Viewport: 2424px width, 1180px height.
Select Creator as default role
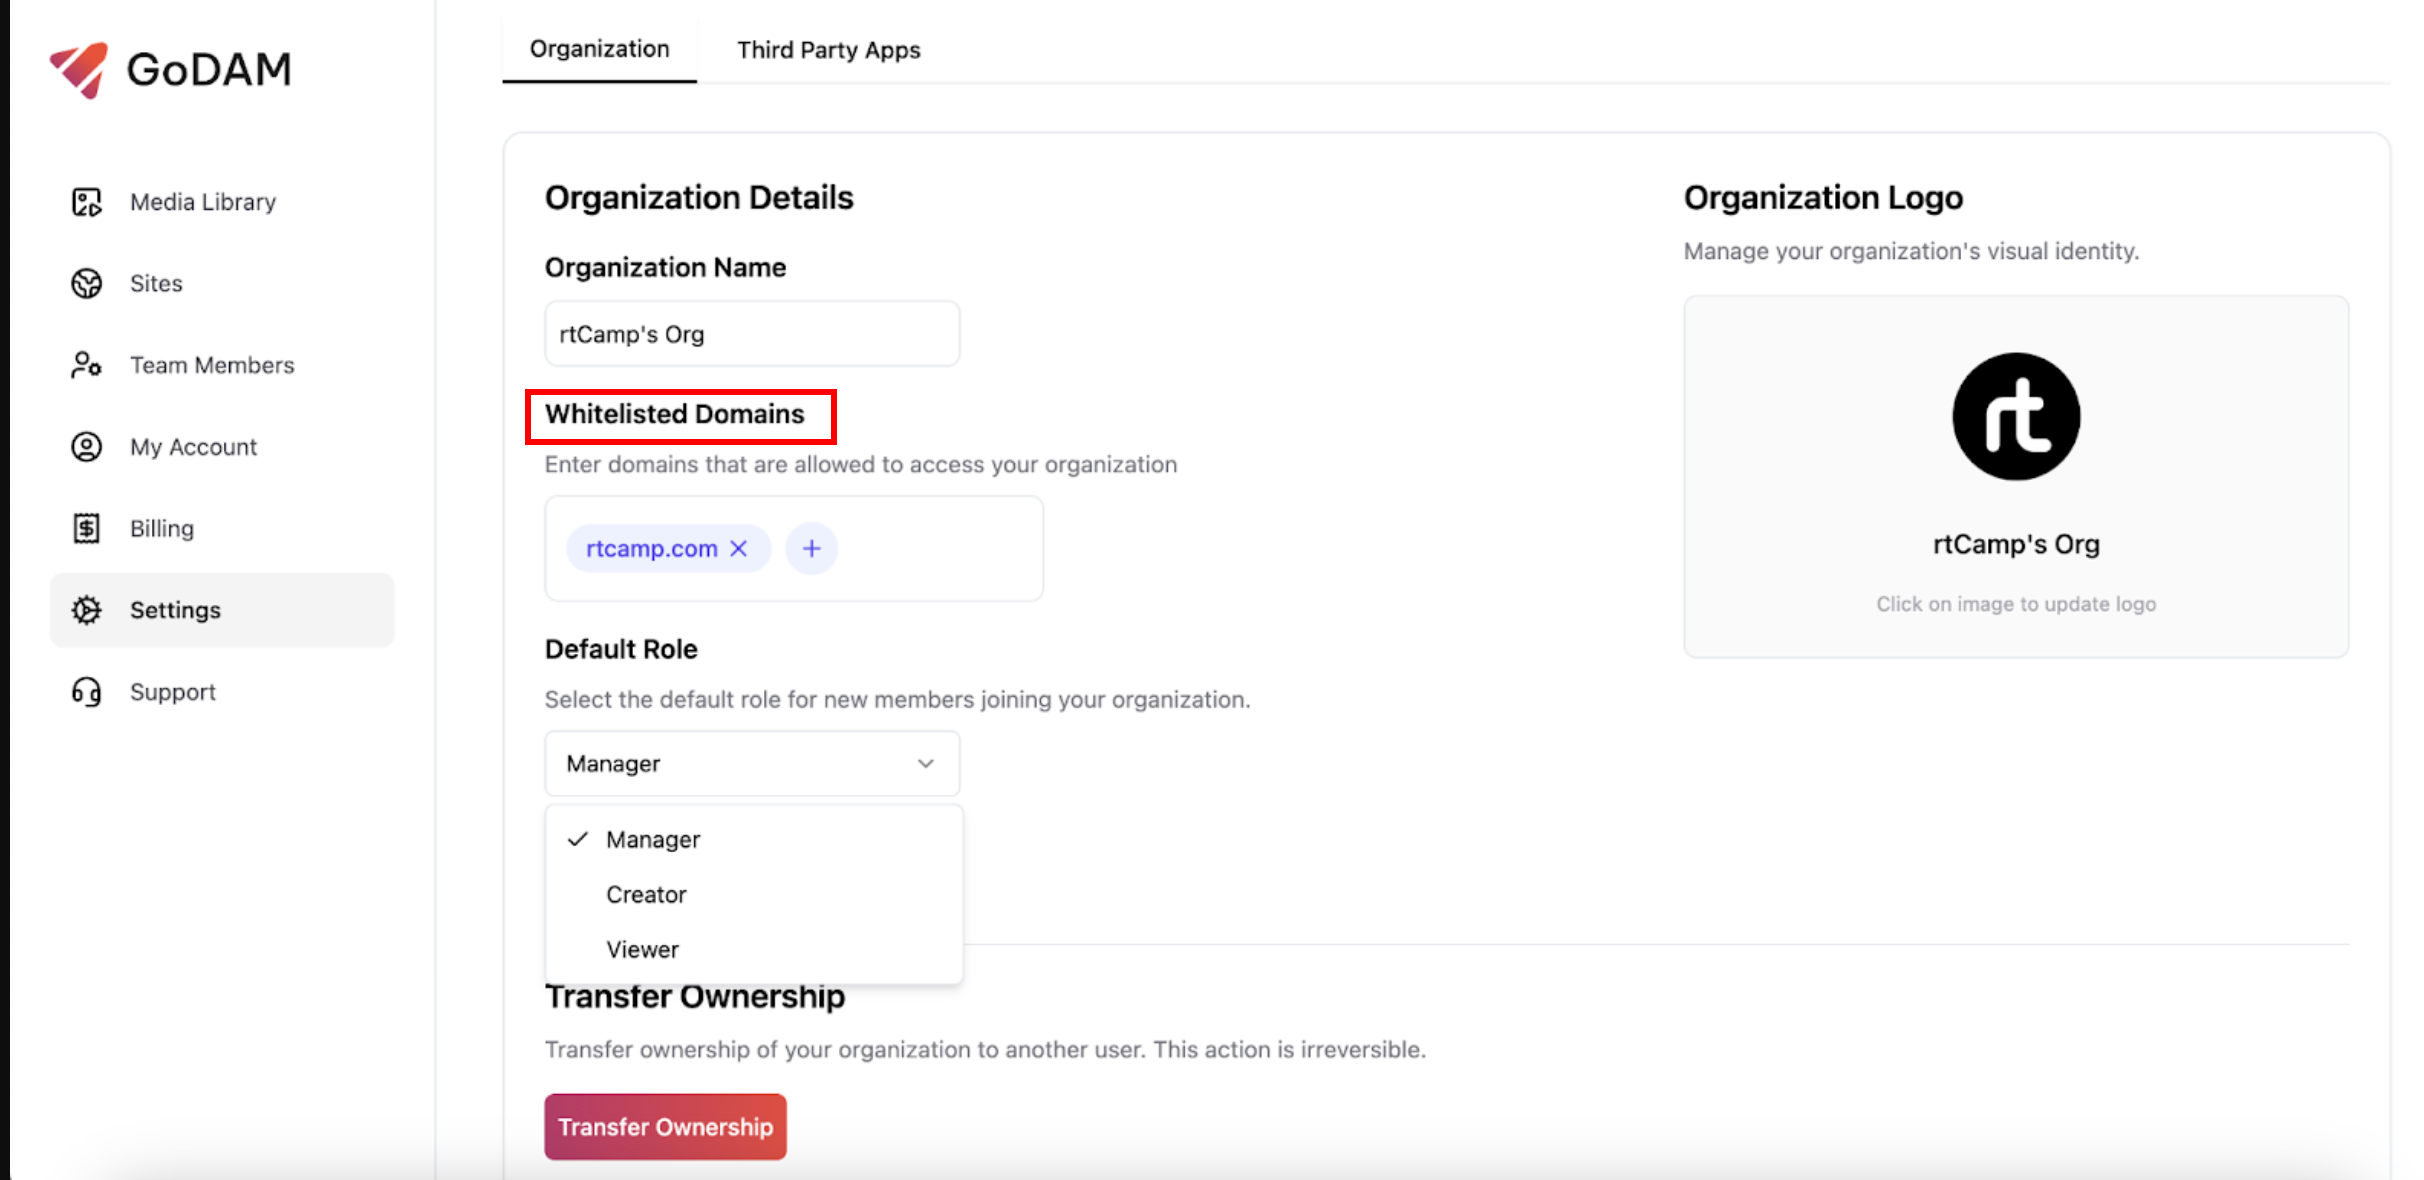tap(646, 894)
